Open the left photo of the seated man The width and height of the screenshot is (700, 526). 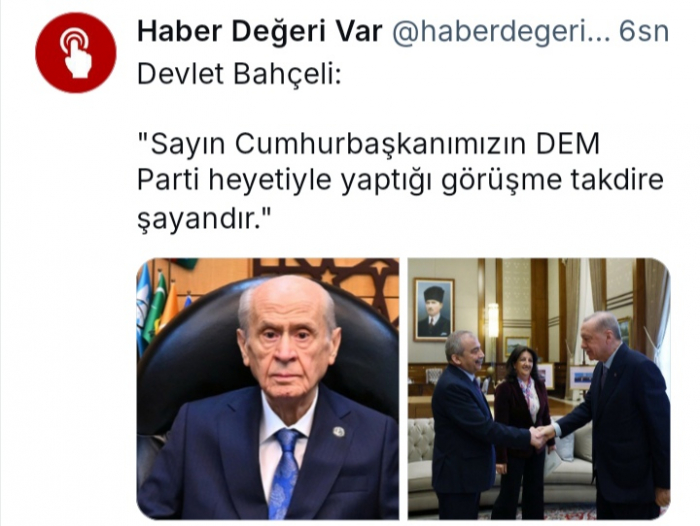268,388
